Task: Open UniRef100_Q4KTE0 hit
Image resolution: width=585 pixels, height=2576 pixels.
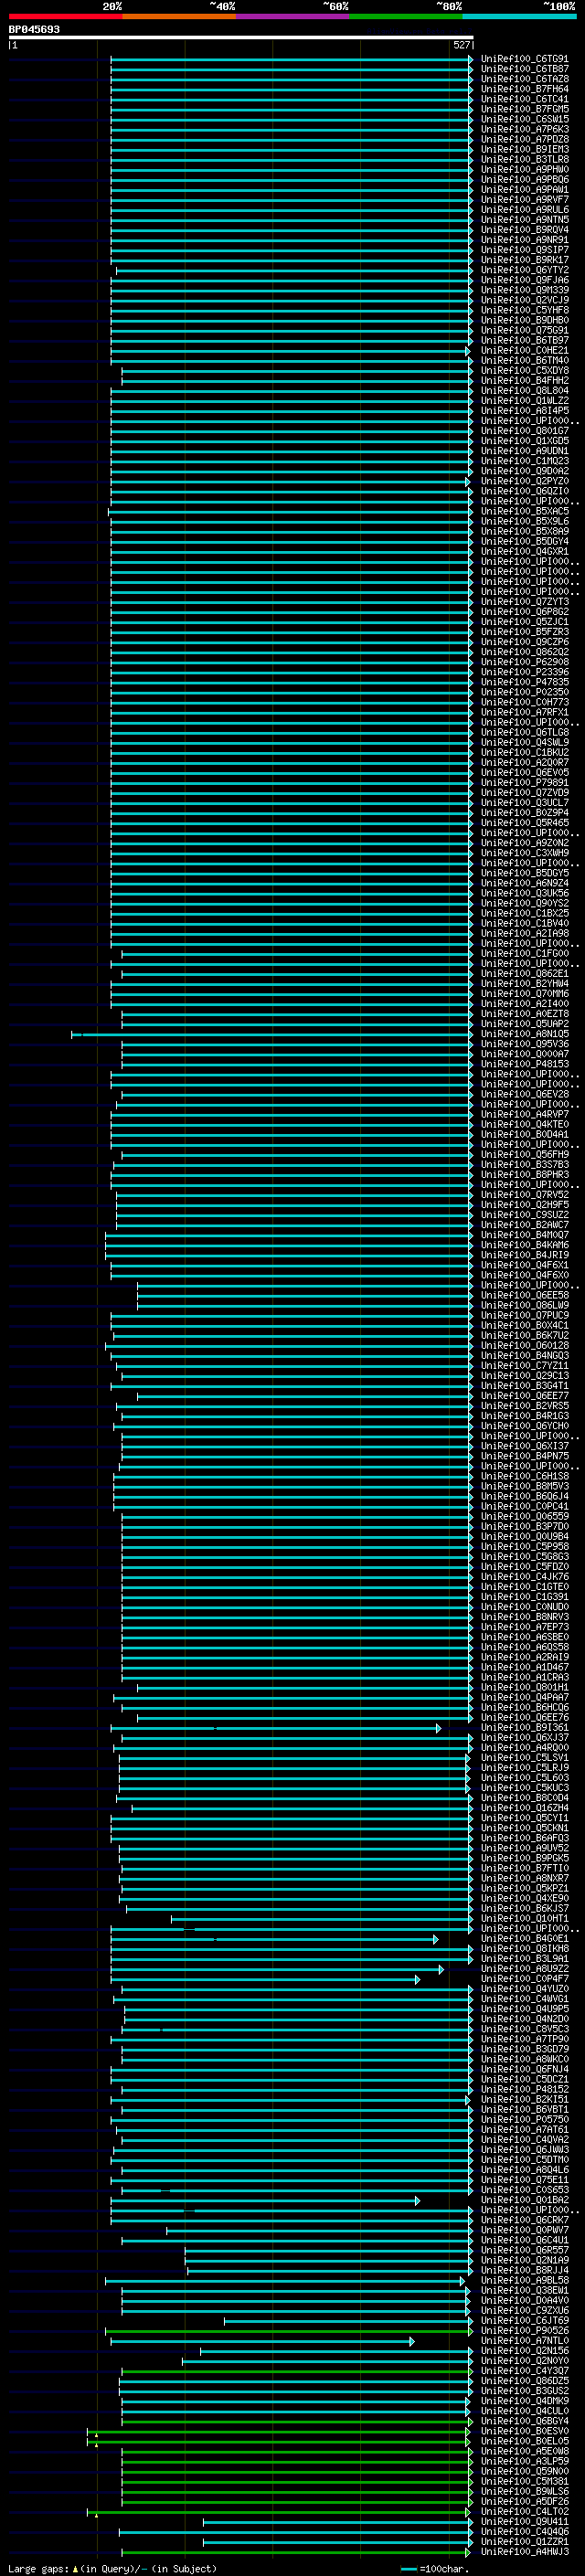Action: (x=524, y=1124)
